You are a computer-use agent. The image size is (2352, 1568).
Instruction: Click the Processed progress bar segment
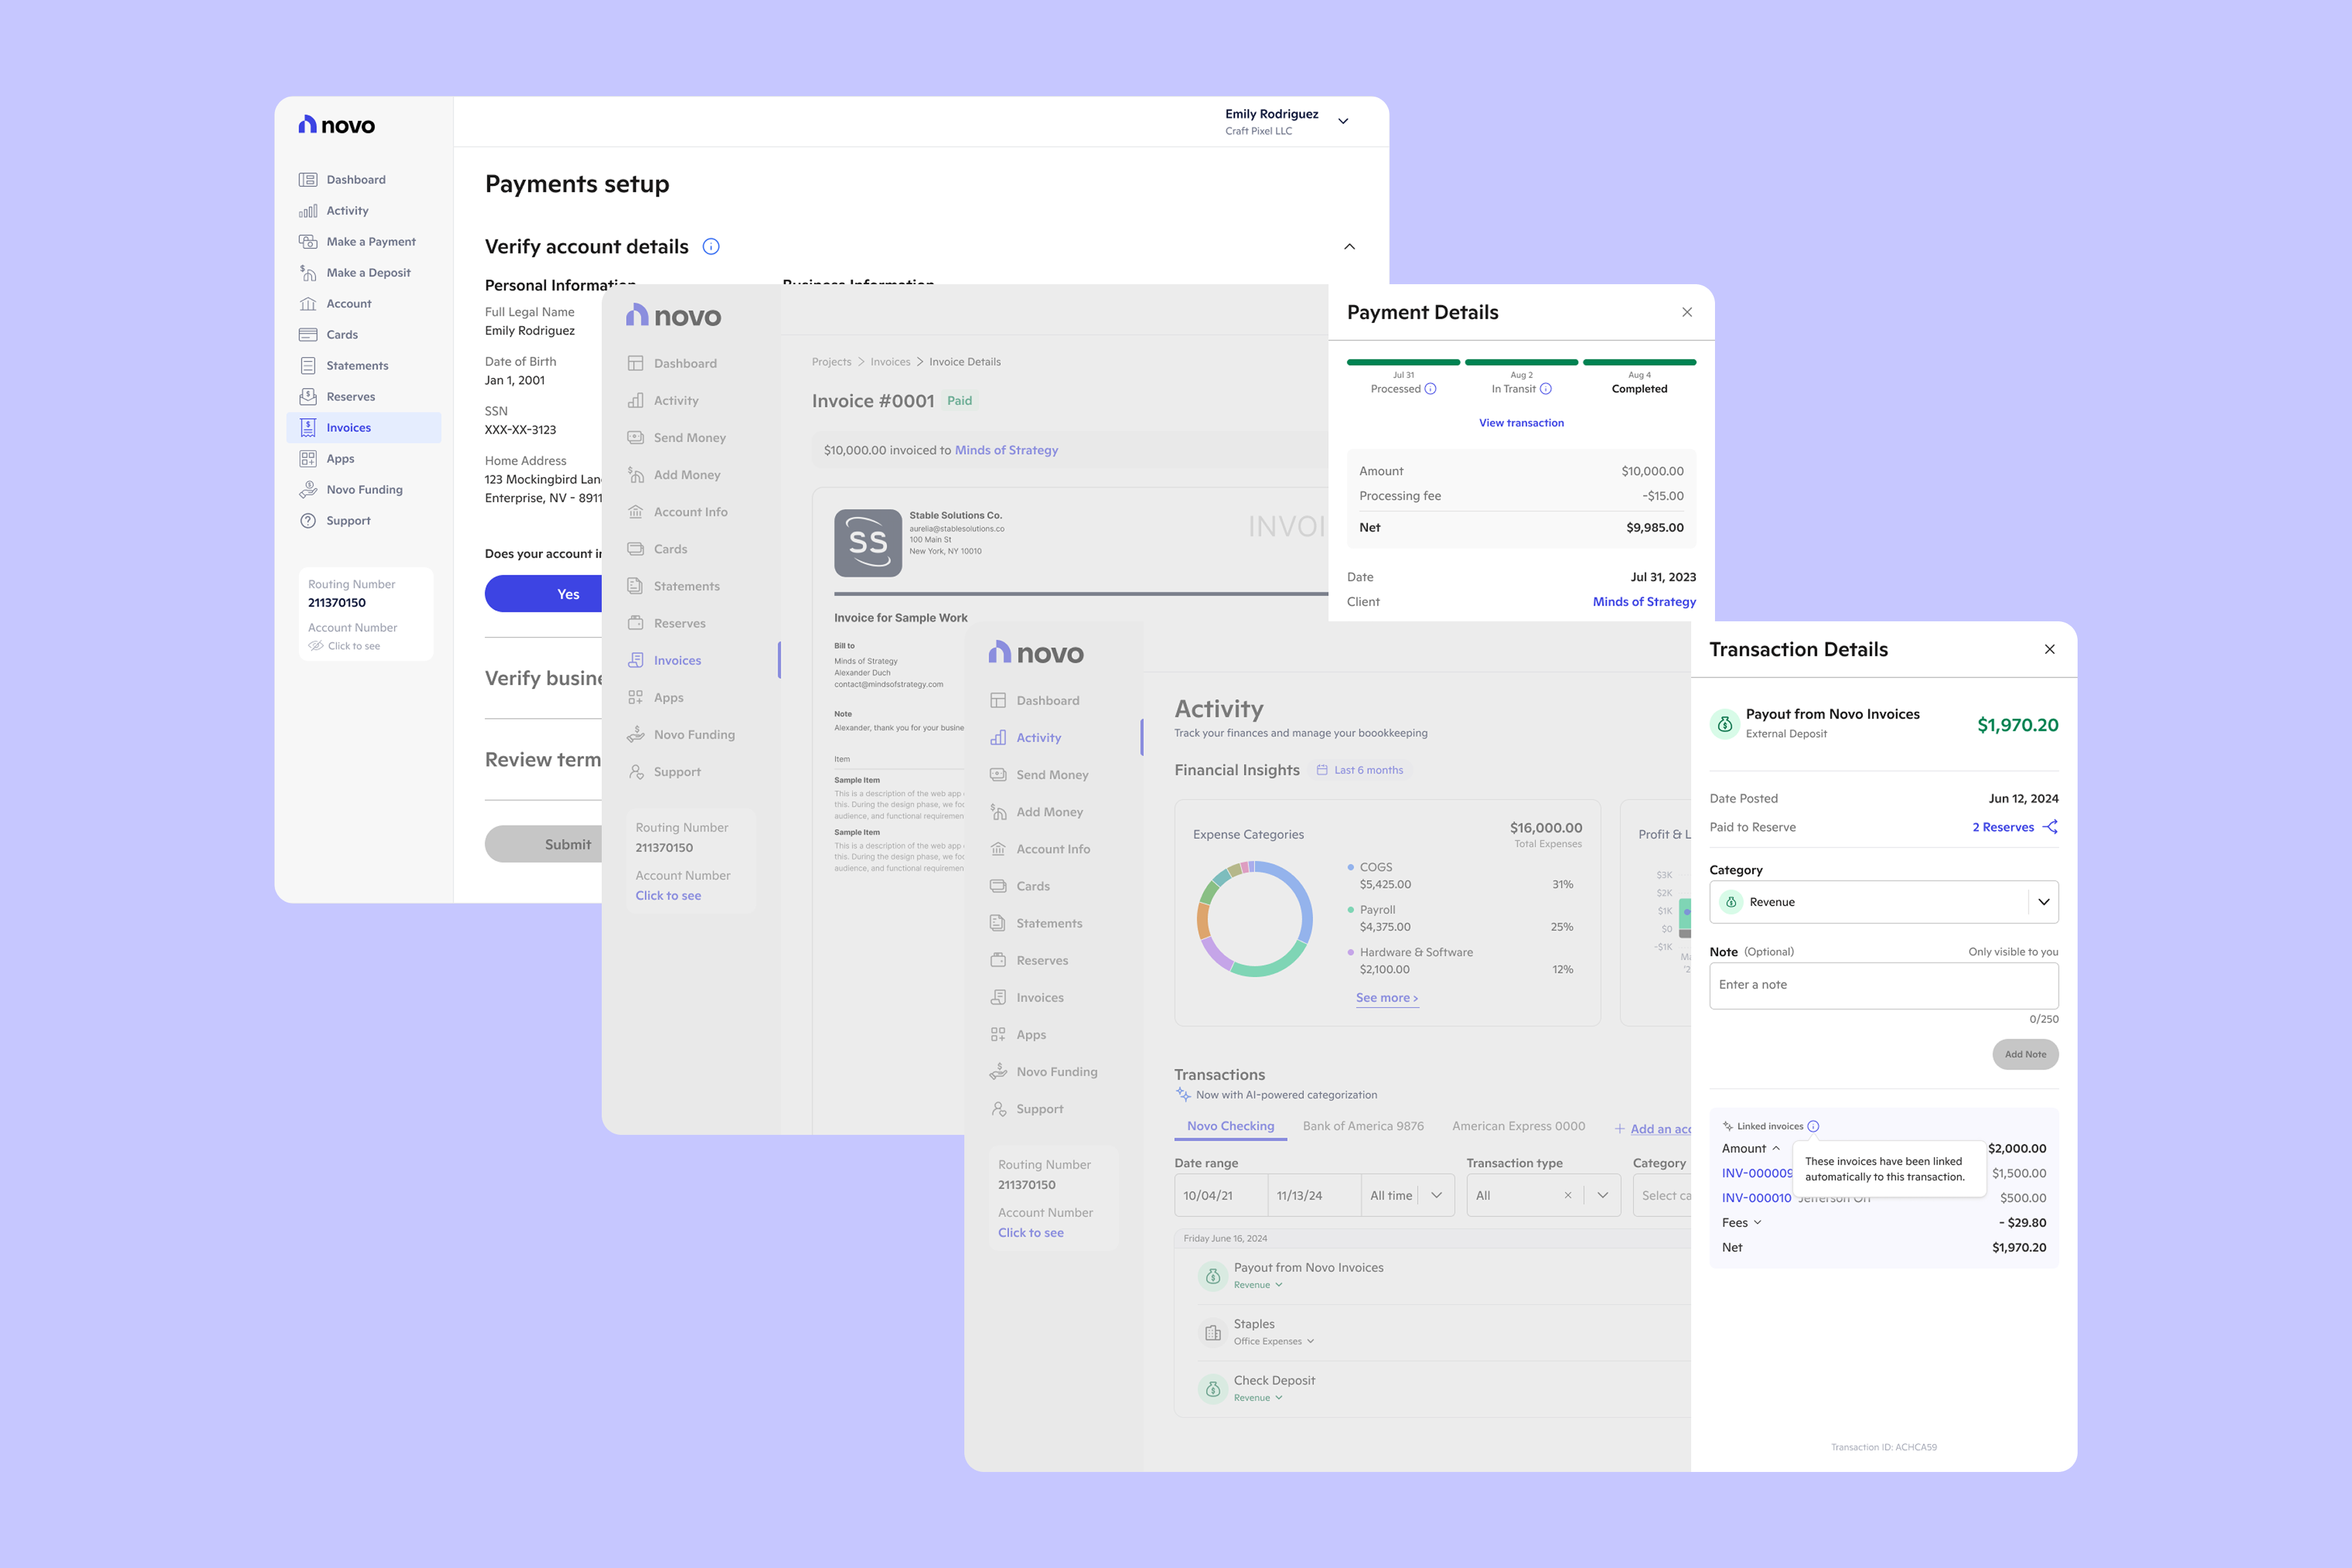coord(1403,362)
